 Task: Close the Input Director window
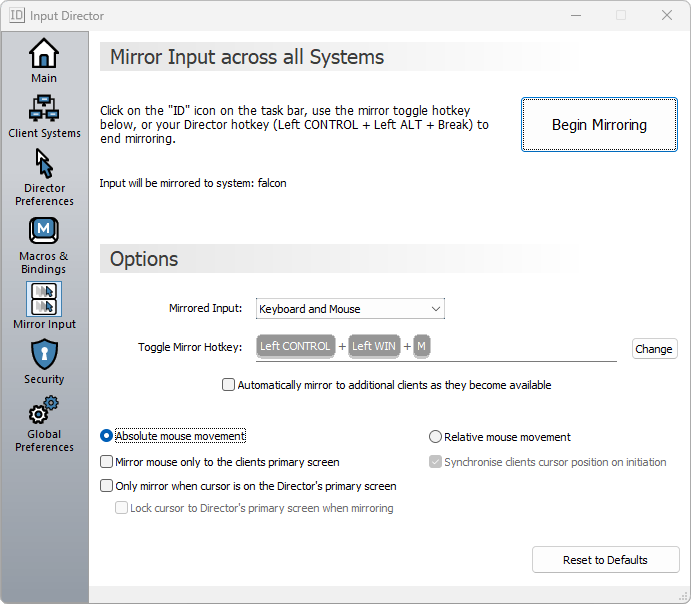pyautogui.click(x=666, y=15)
